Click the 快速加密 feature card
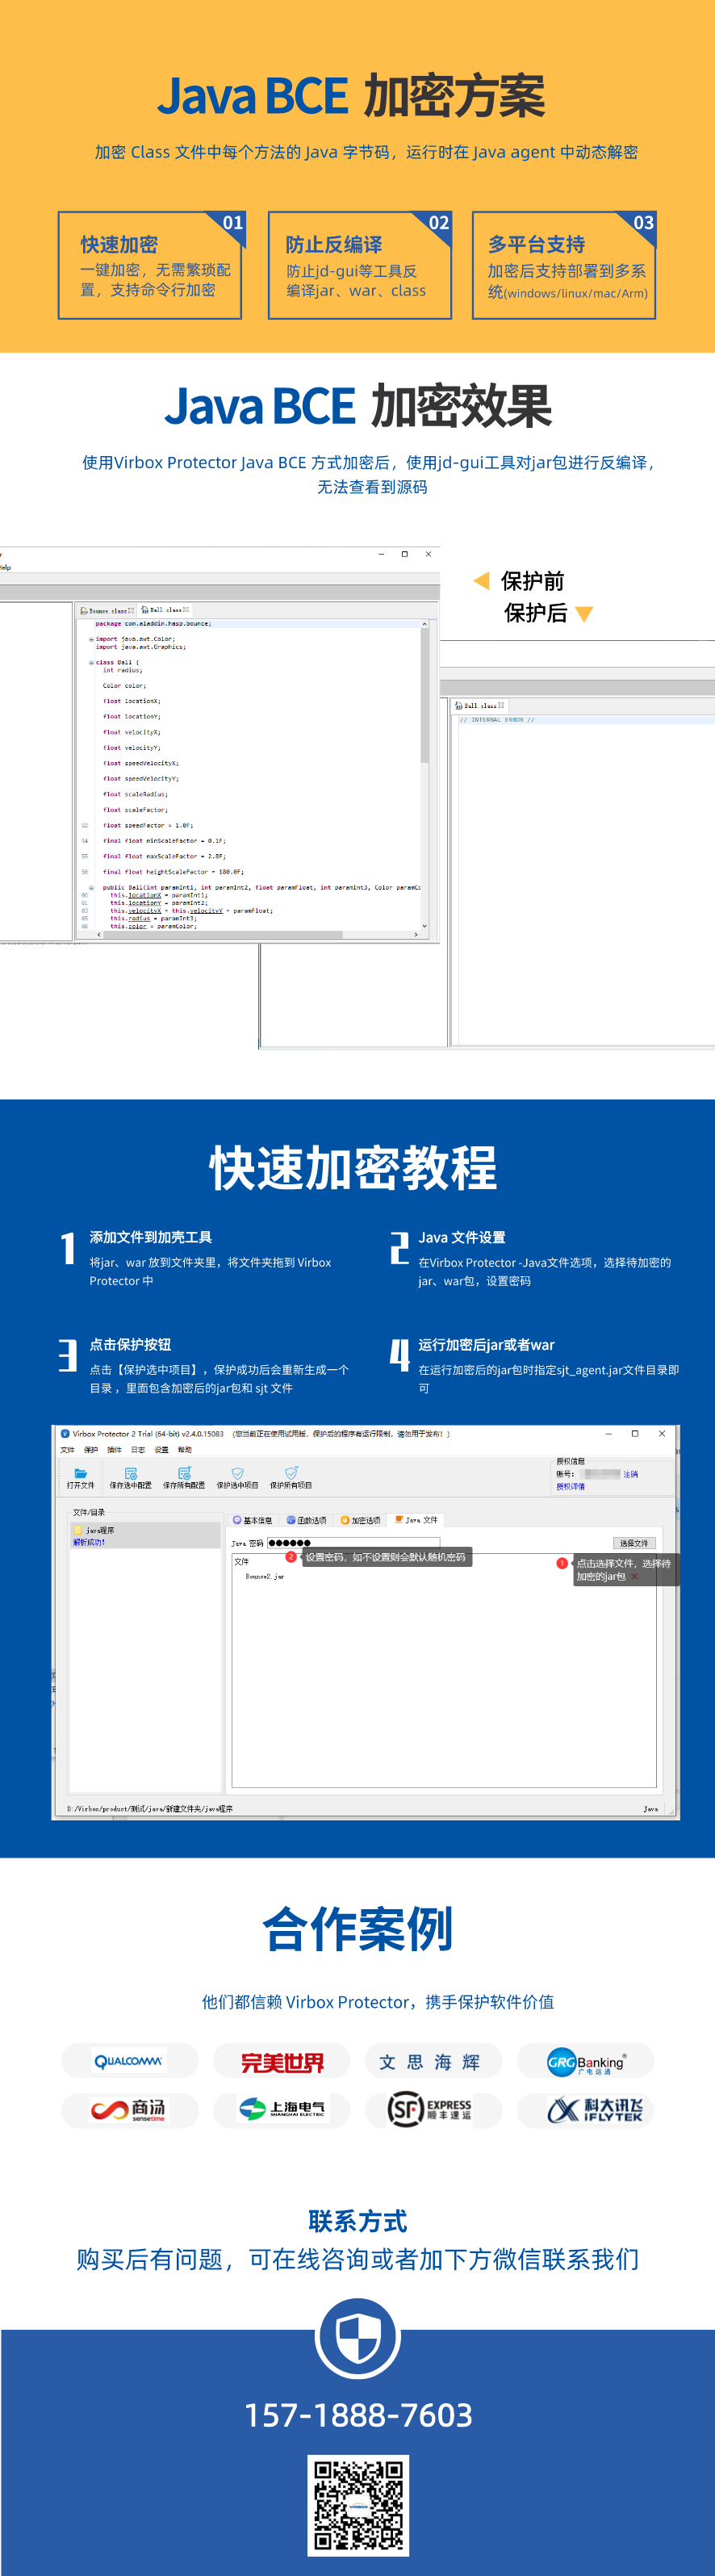This screenshot has height=2576, width=715. 151,265
